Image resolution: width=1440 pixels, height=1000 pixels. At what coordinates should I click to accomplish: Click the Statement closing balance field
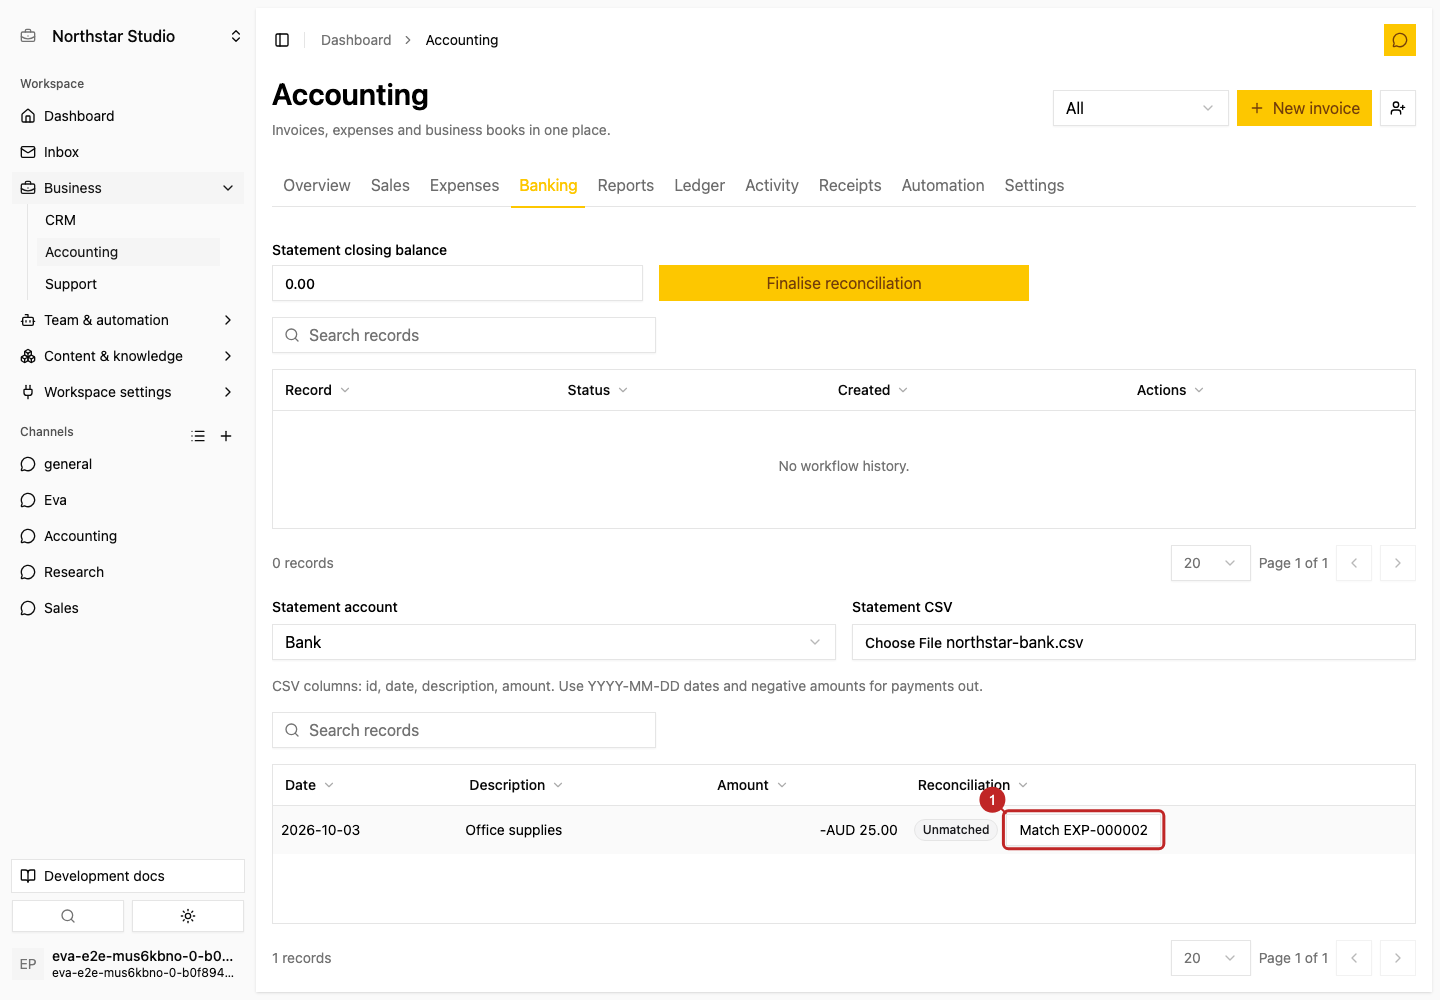(457, 283)
